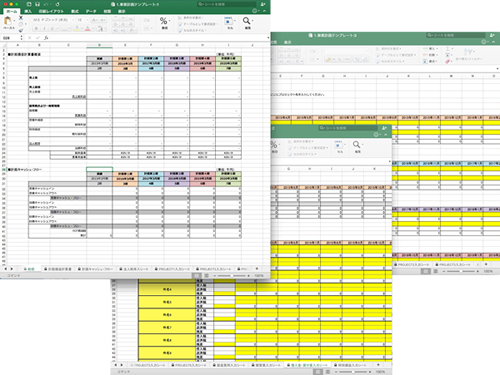Click the Save icon in title bar
This screenshot has width=500, height=375.
37,4
